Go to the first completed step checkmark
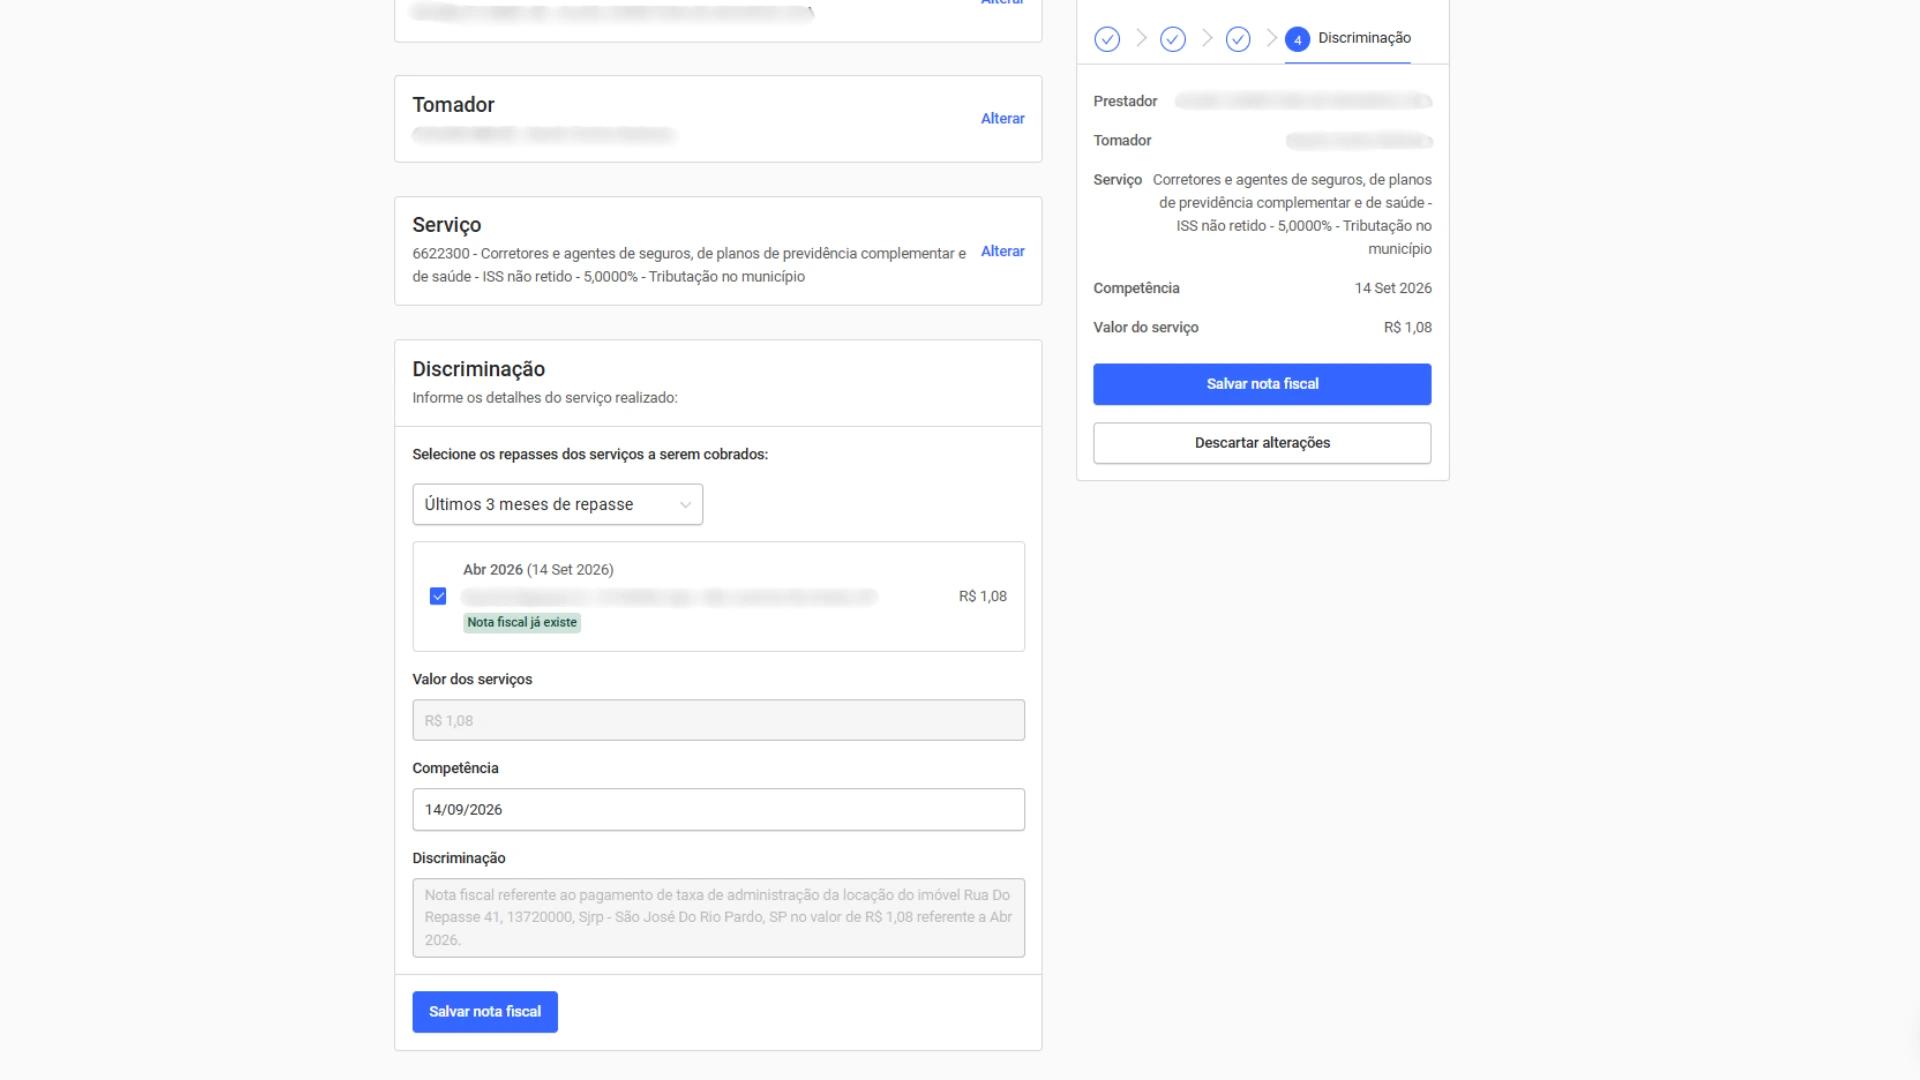This screenshot has height=1080, width=1920. coord(1107,39)
